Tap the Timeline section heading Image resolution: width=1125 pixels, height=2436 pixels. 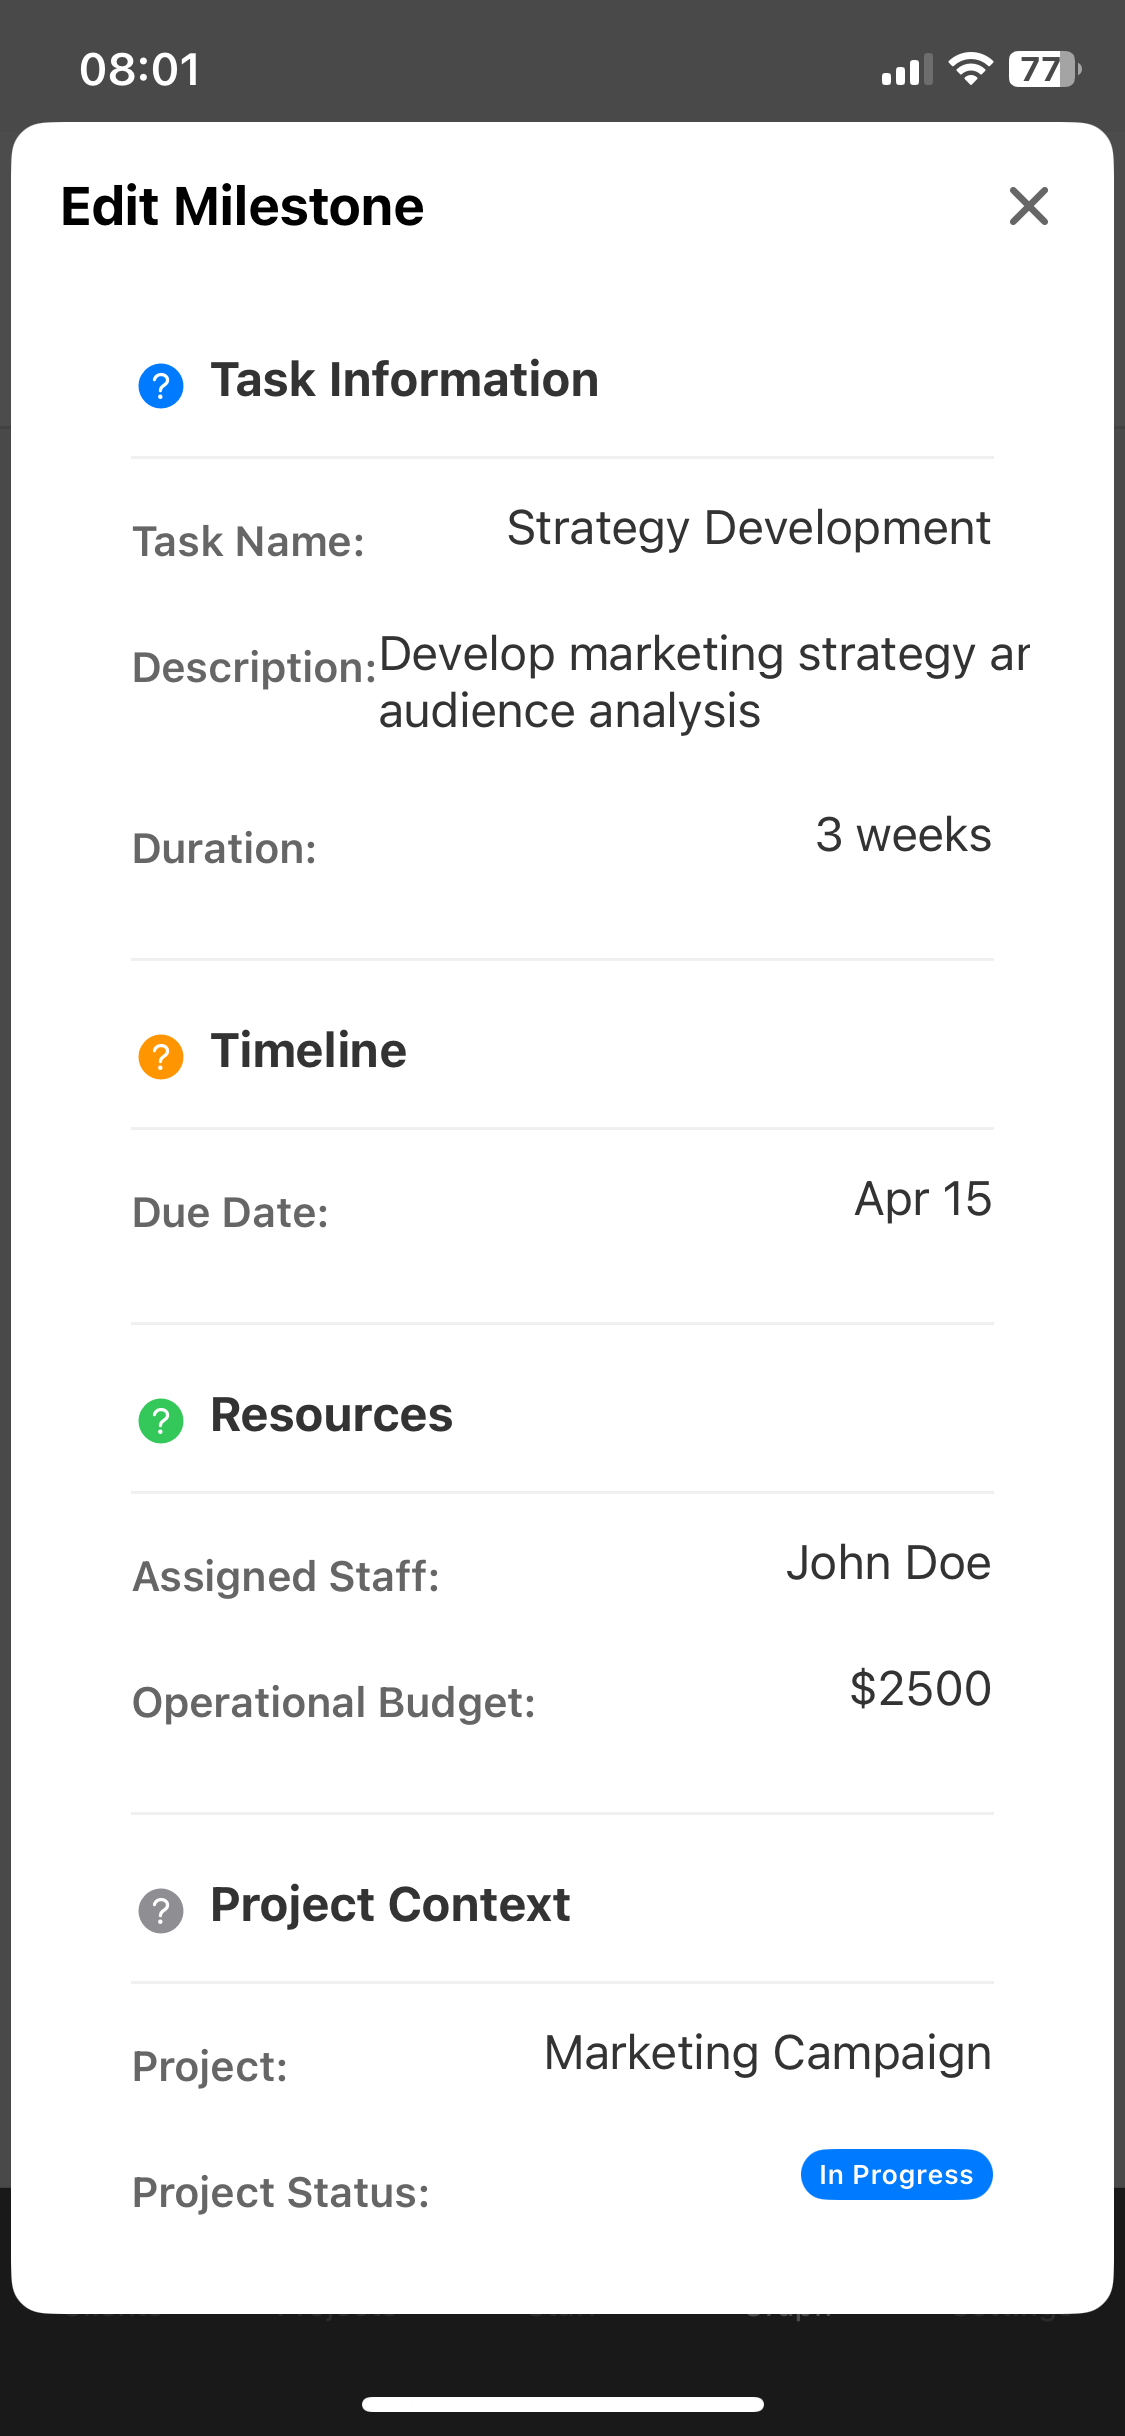[308, 1051]
